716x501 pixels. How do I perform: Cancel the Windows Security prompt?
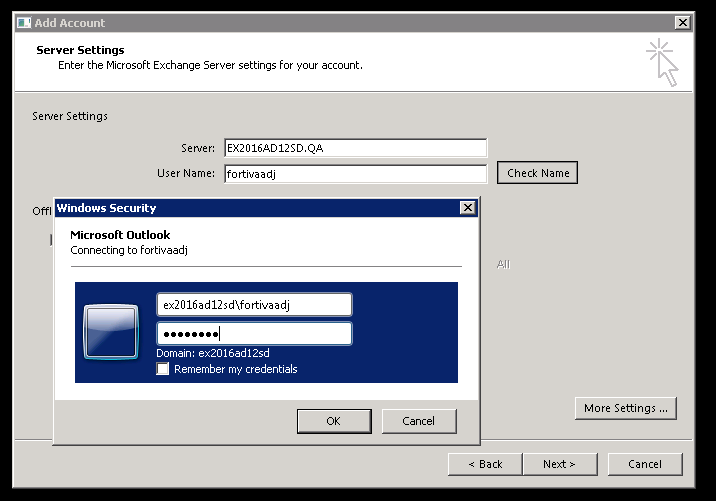[419, 421]
